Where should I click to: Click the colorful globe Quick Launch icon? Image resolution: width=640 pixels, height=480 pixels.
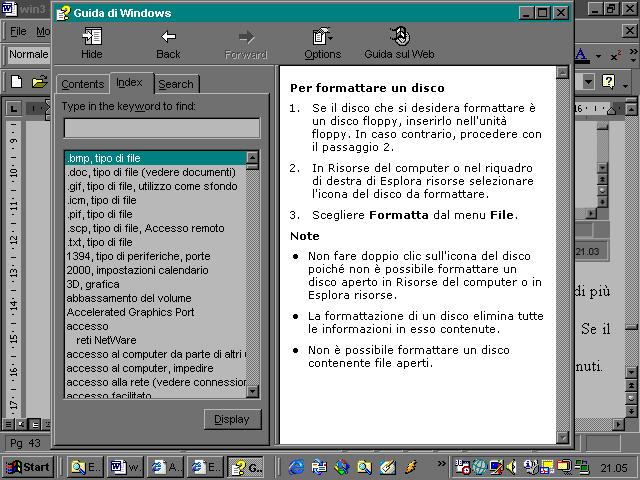[x=342, y=467]
